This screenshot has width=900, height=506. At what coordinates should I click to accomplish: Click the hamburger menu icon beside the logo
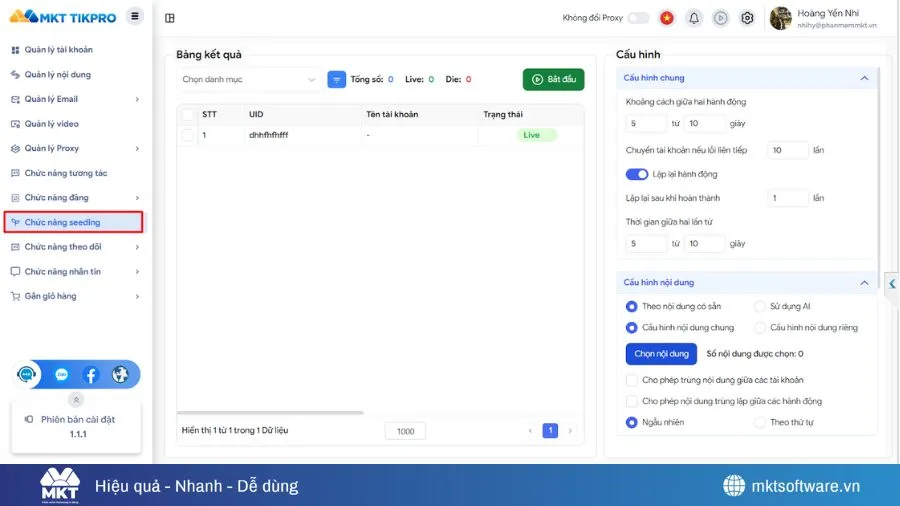tap(135, 16)
